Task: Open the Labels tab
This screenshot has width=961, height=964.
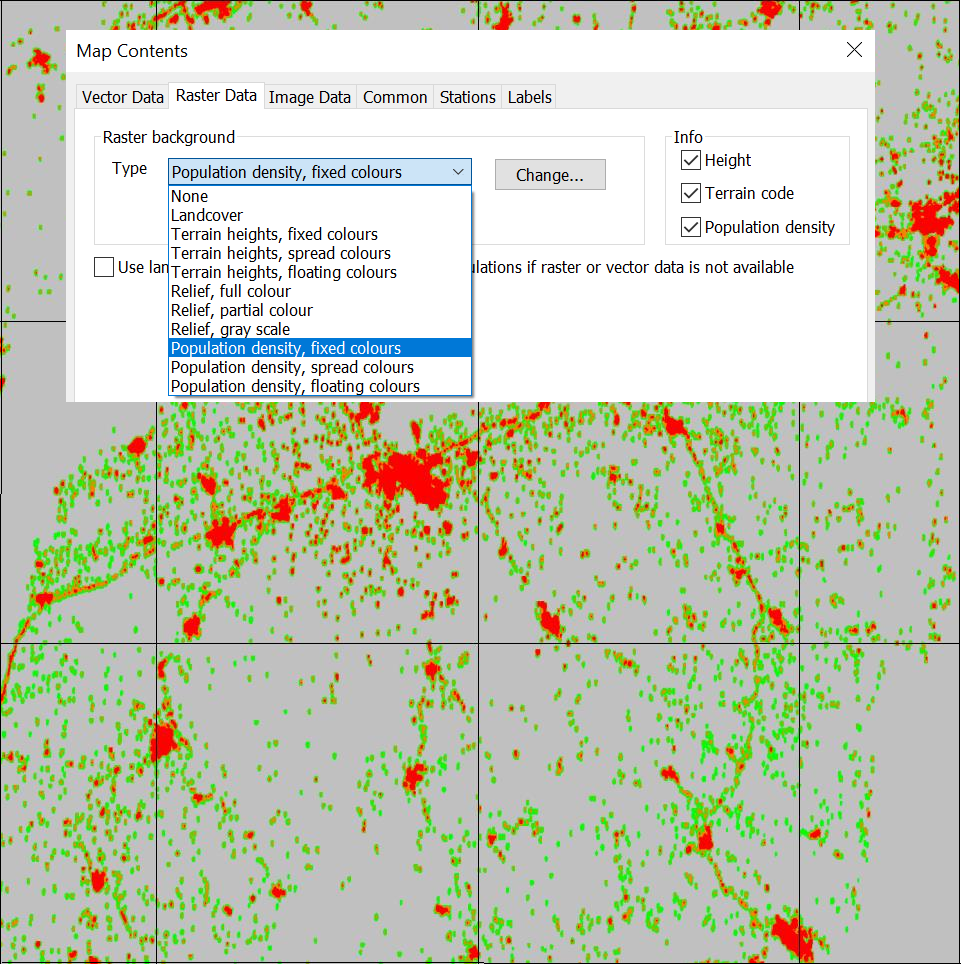Action: [529, 97]
